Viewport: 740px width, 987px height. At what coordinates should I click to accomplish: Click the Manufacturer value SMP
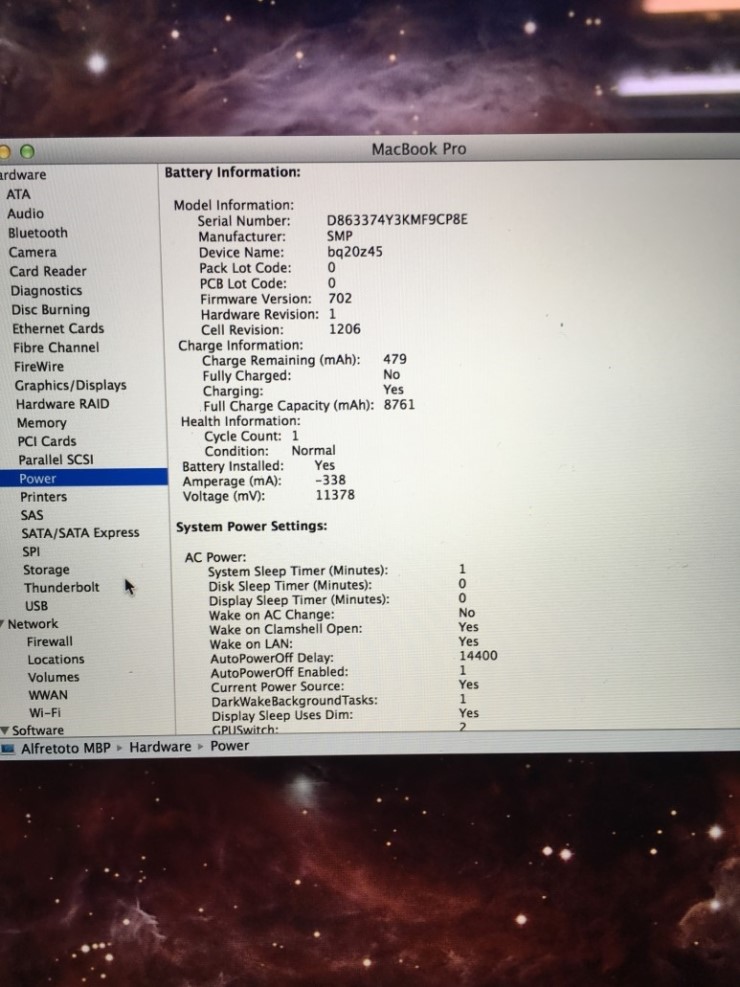pos(340,236)
